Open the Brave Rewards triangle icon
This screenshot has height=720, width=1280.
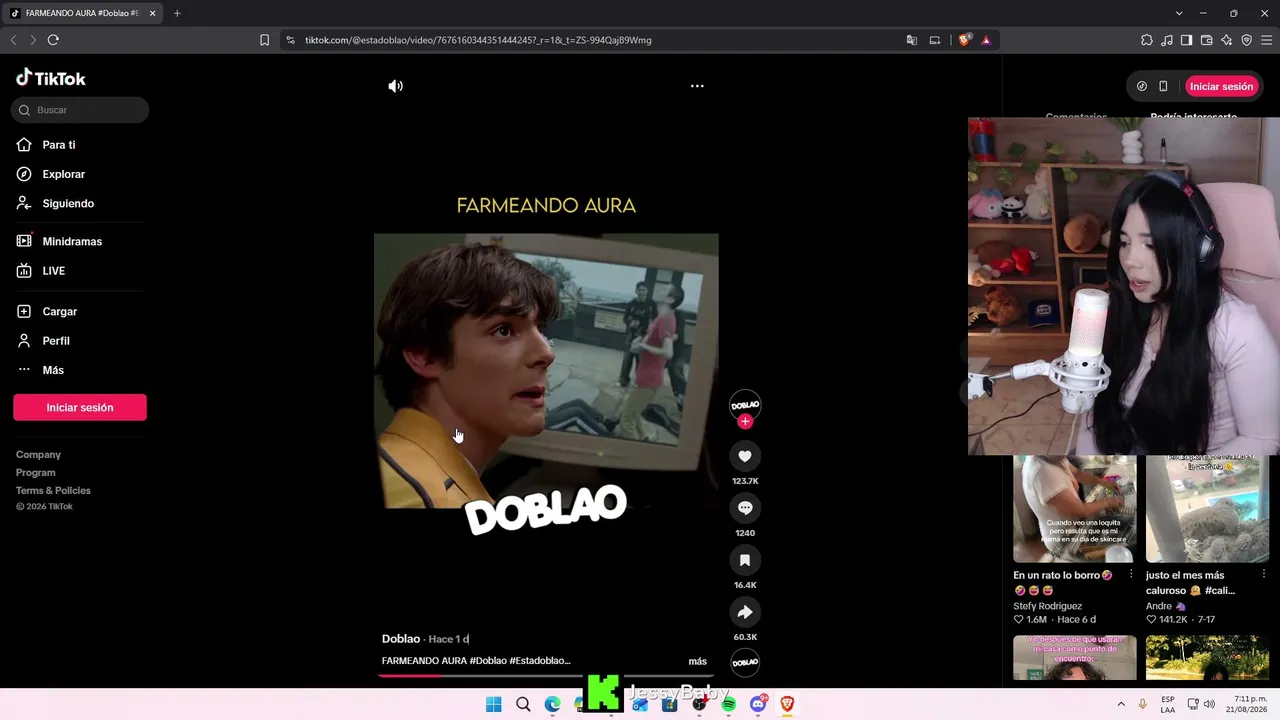(x=986, y=40)
